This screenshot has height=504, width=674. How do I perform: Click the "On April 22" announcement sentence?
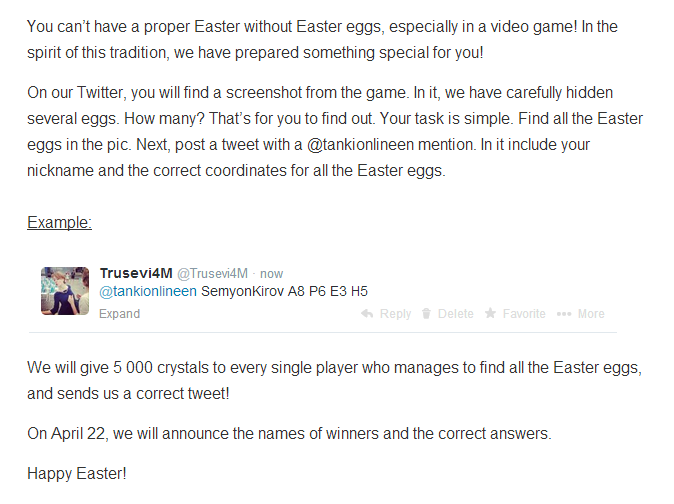point(289,434)
